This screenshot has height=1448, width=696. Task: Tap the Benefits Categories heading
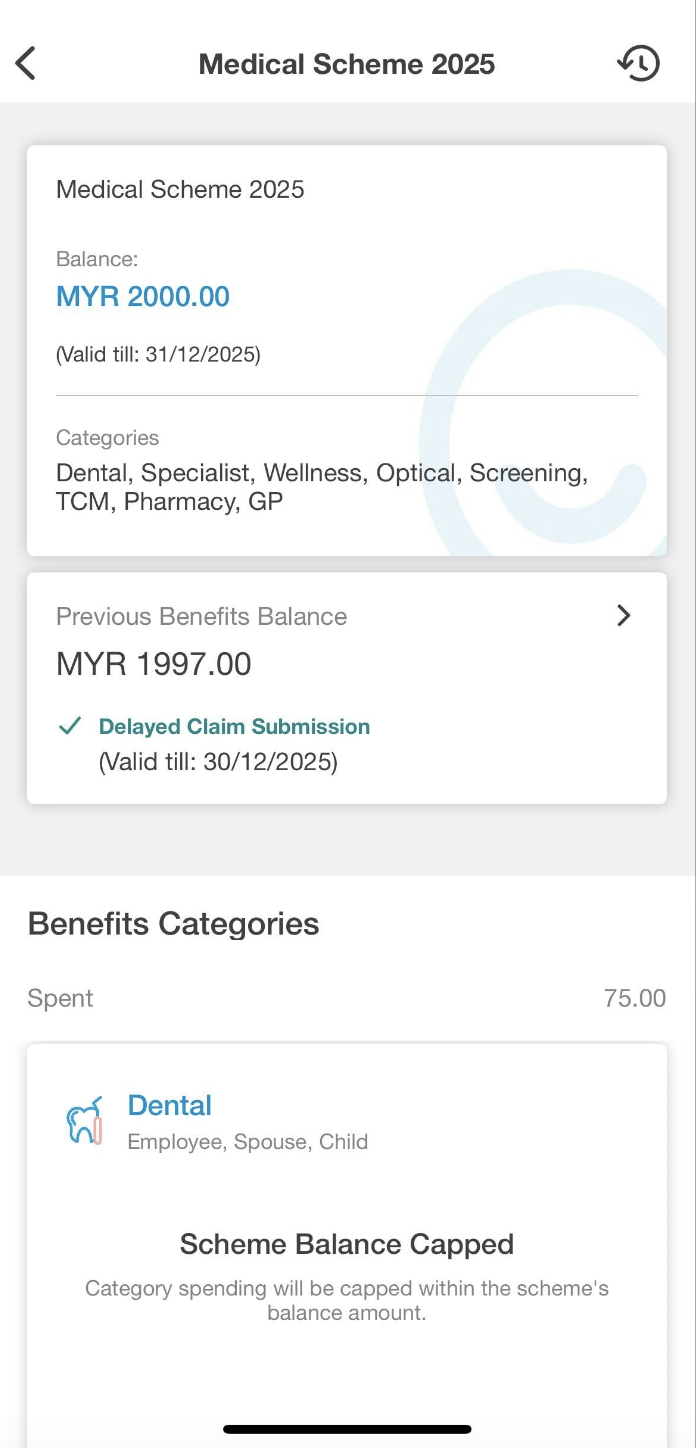[174, 923]
